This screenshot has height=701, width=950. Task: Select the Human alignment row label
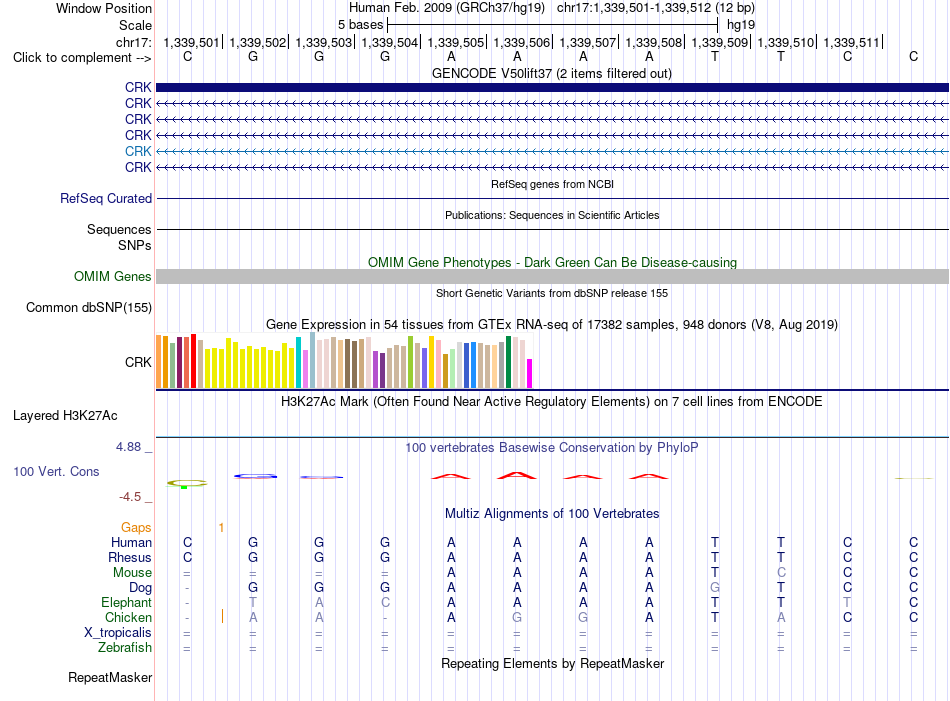pyautogui.click(x=131, y=542)
